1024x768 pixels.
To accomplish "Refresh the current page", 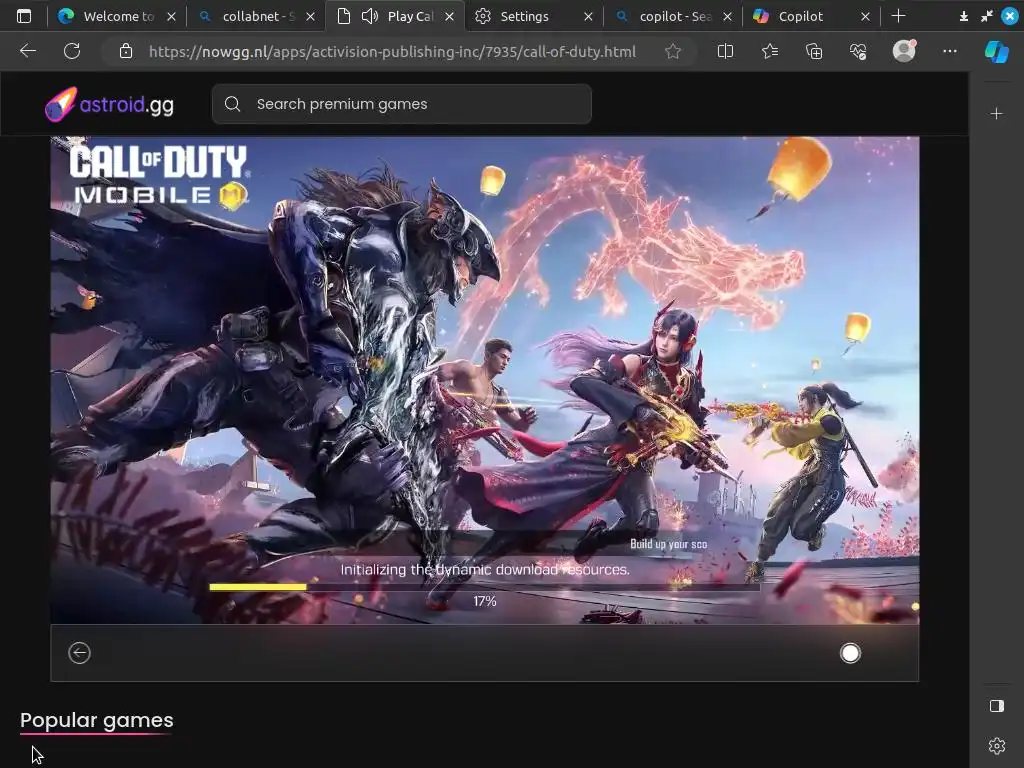I will pos(72,51).
